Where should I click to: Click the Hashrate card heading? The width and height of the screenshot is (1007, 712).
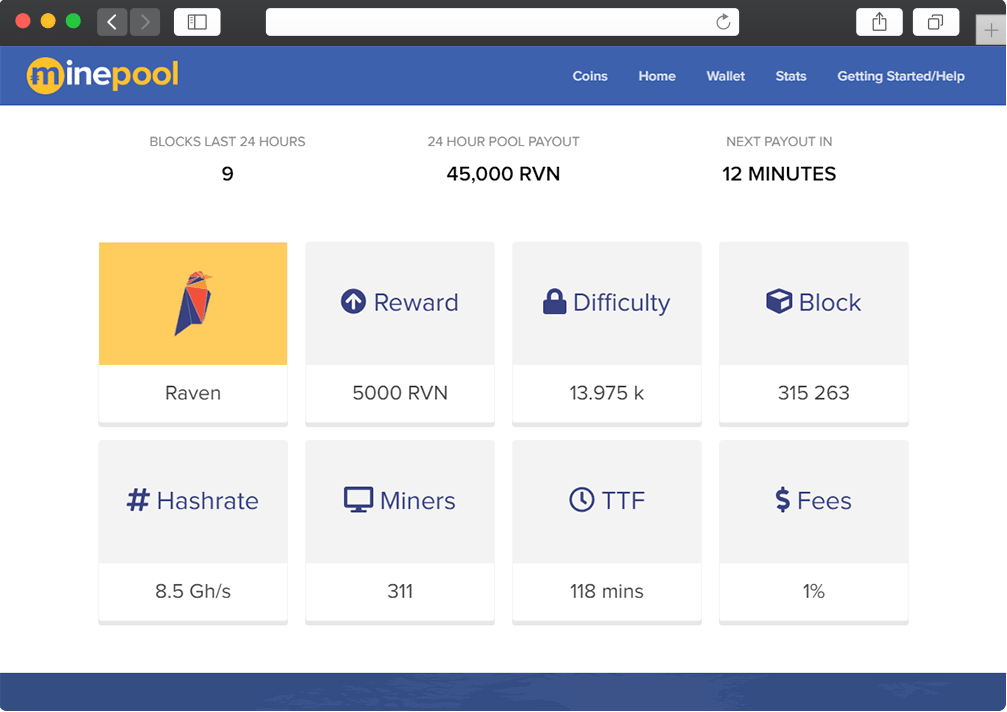(x=207, y=501)
